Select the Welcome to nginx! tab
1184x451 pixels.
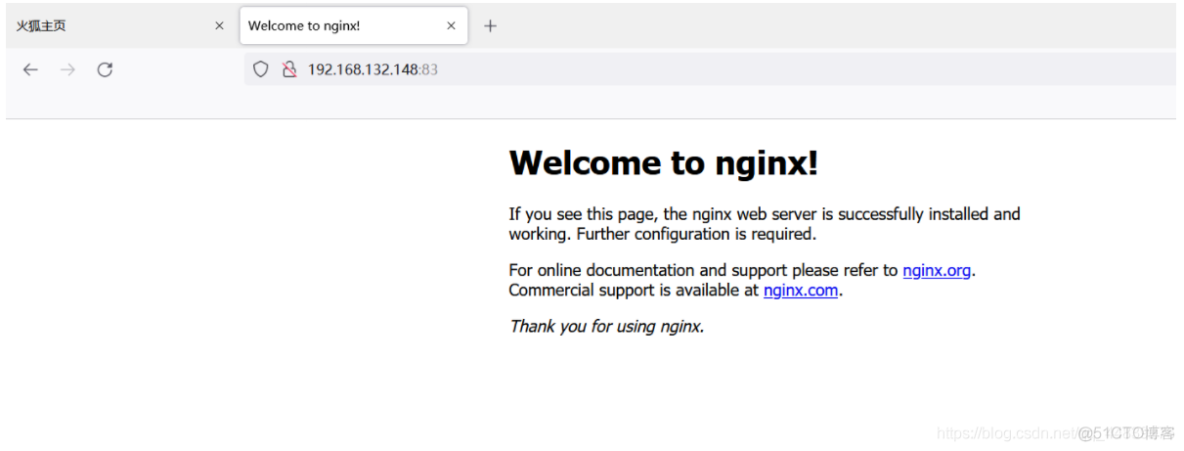(x=353, y=26)
